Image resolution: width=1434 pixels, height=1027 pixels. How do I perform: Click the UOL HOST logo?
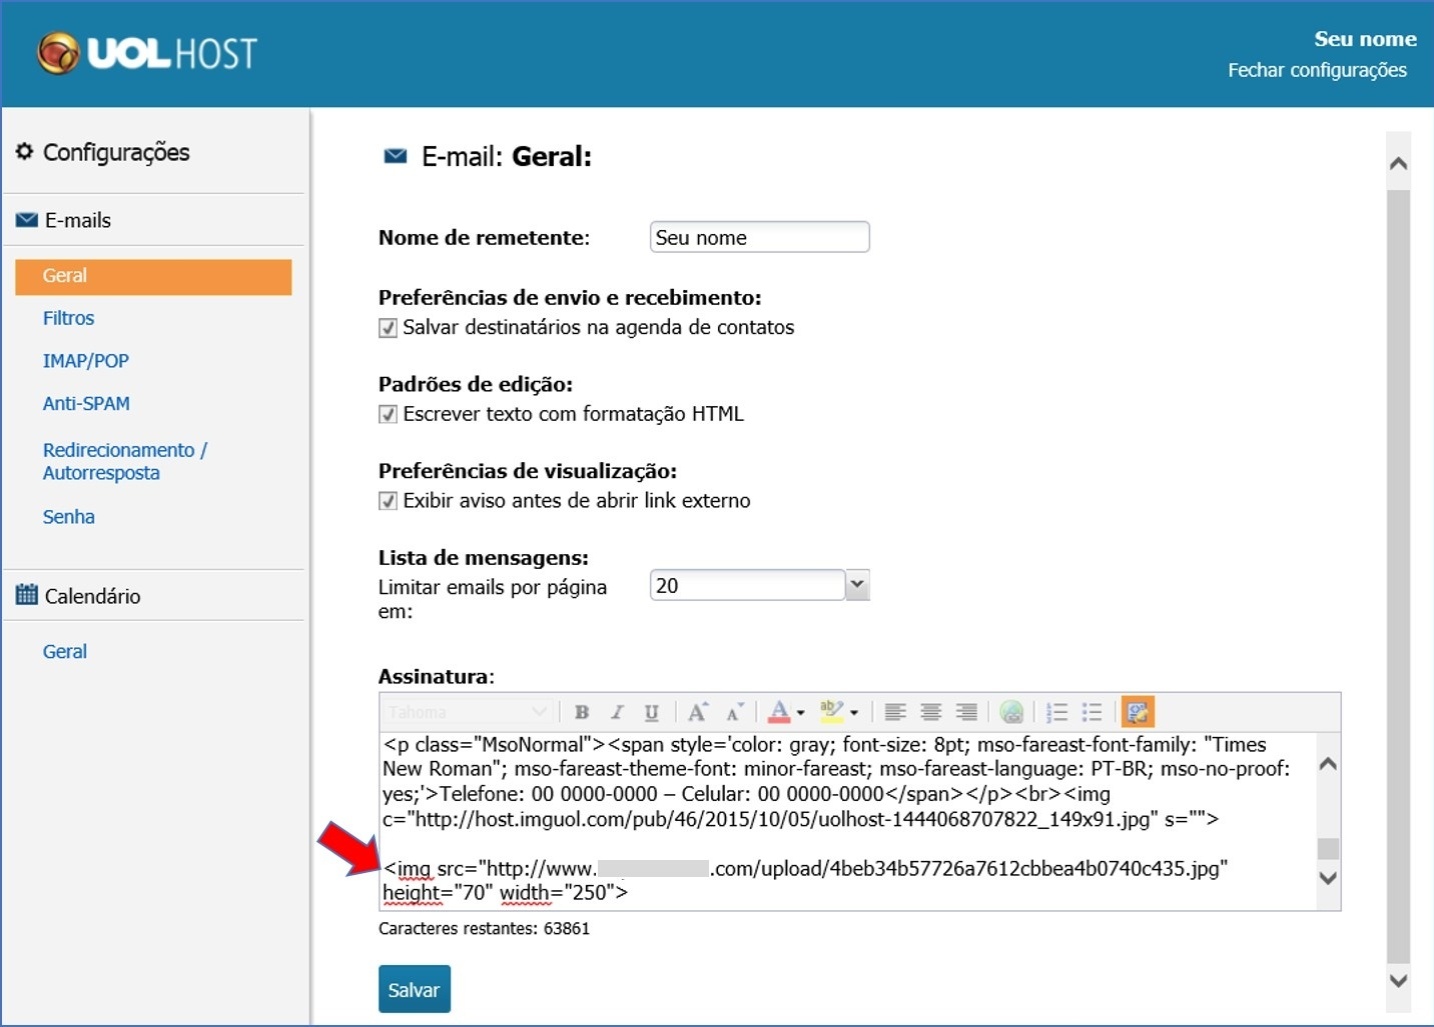pos(147,53)
